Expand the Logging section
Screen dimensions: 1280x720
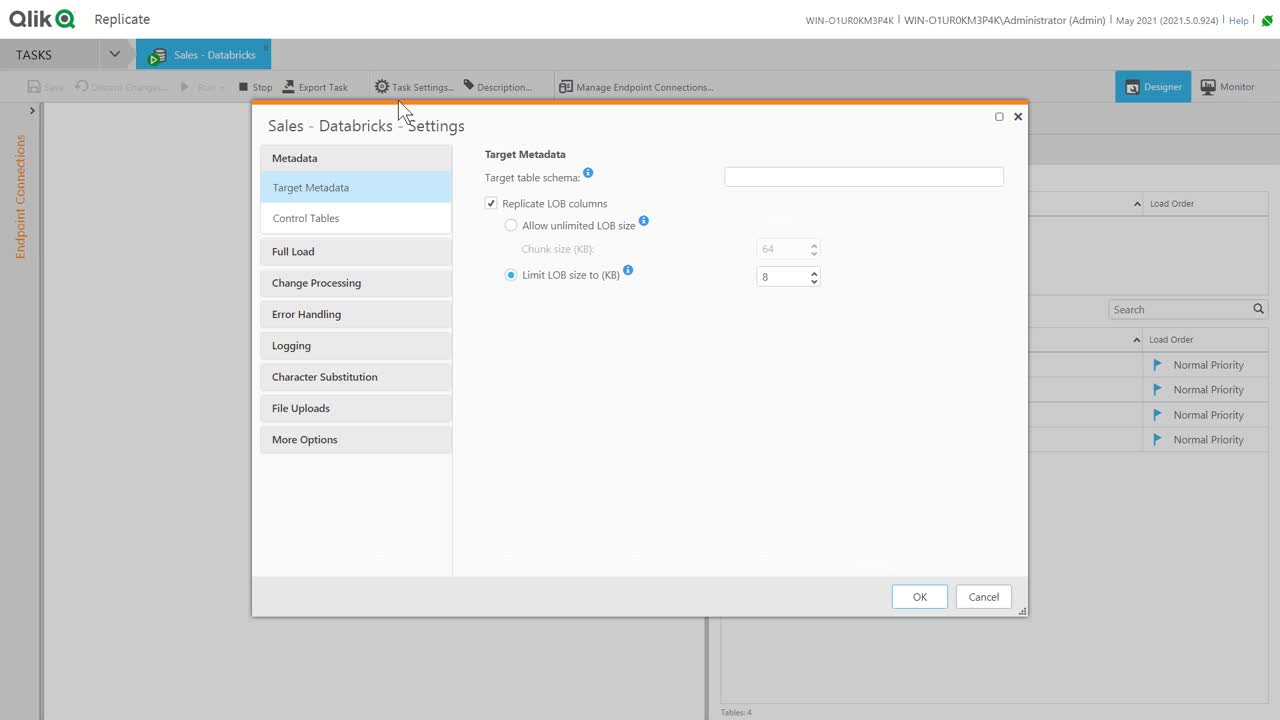coord(356,346)
